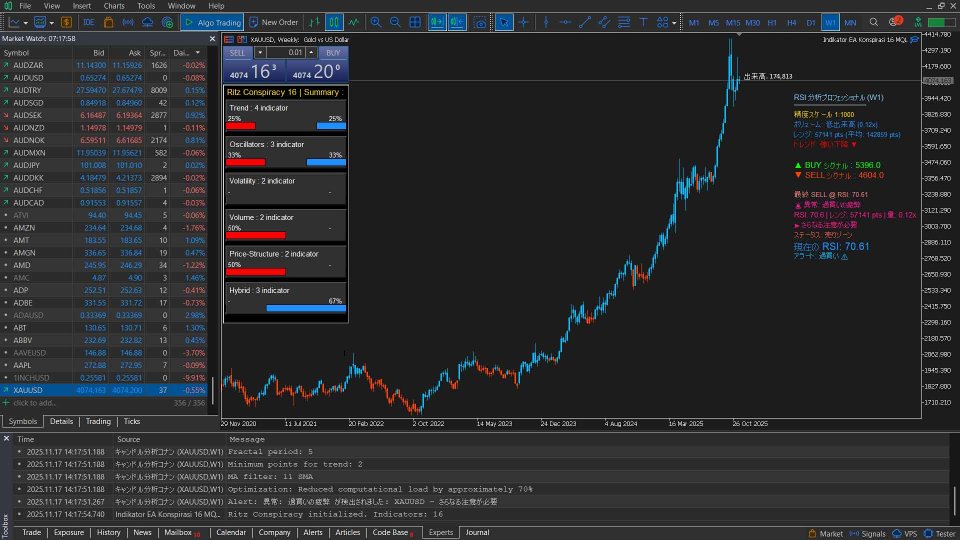This screenshot has height=540, width=960.
Task: Open the Market shopping bag icon
Action: pos(108,22)
